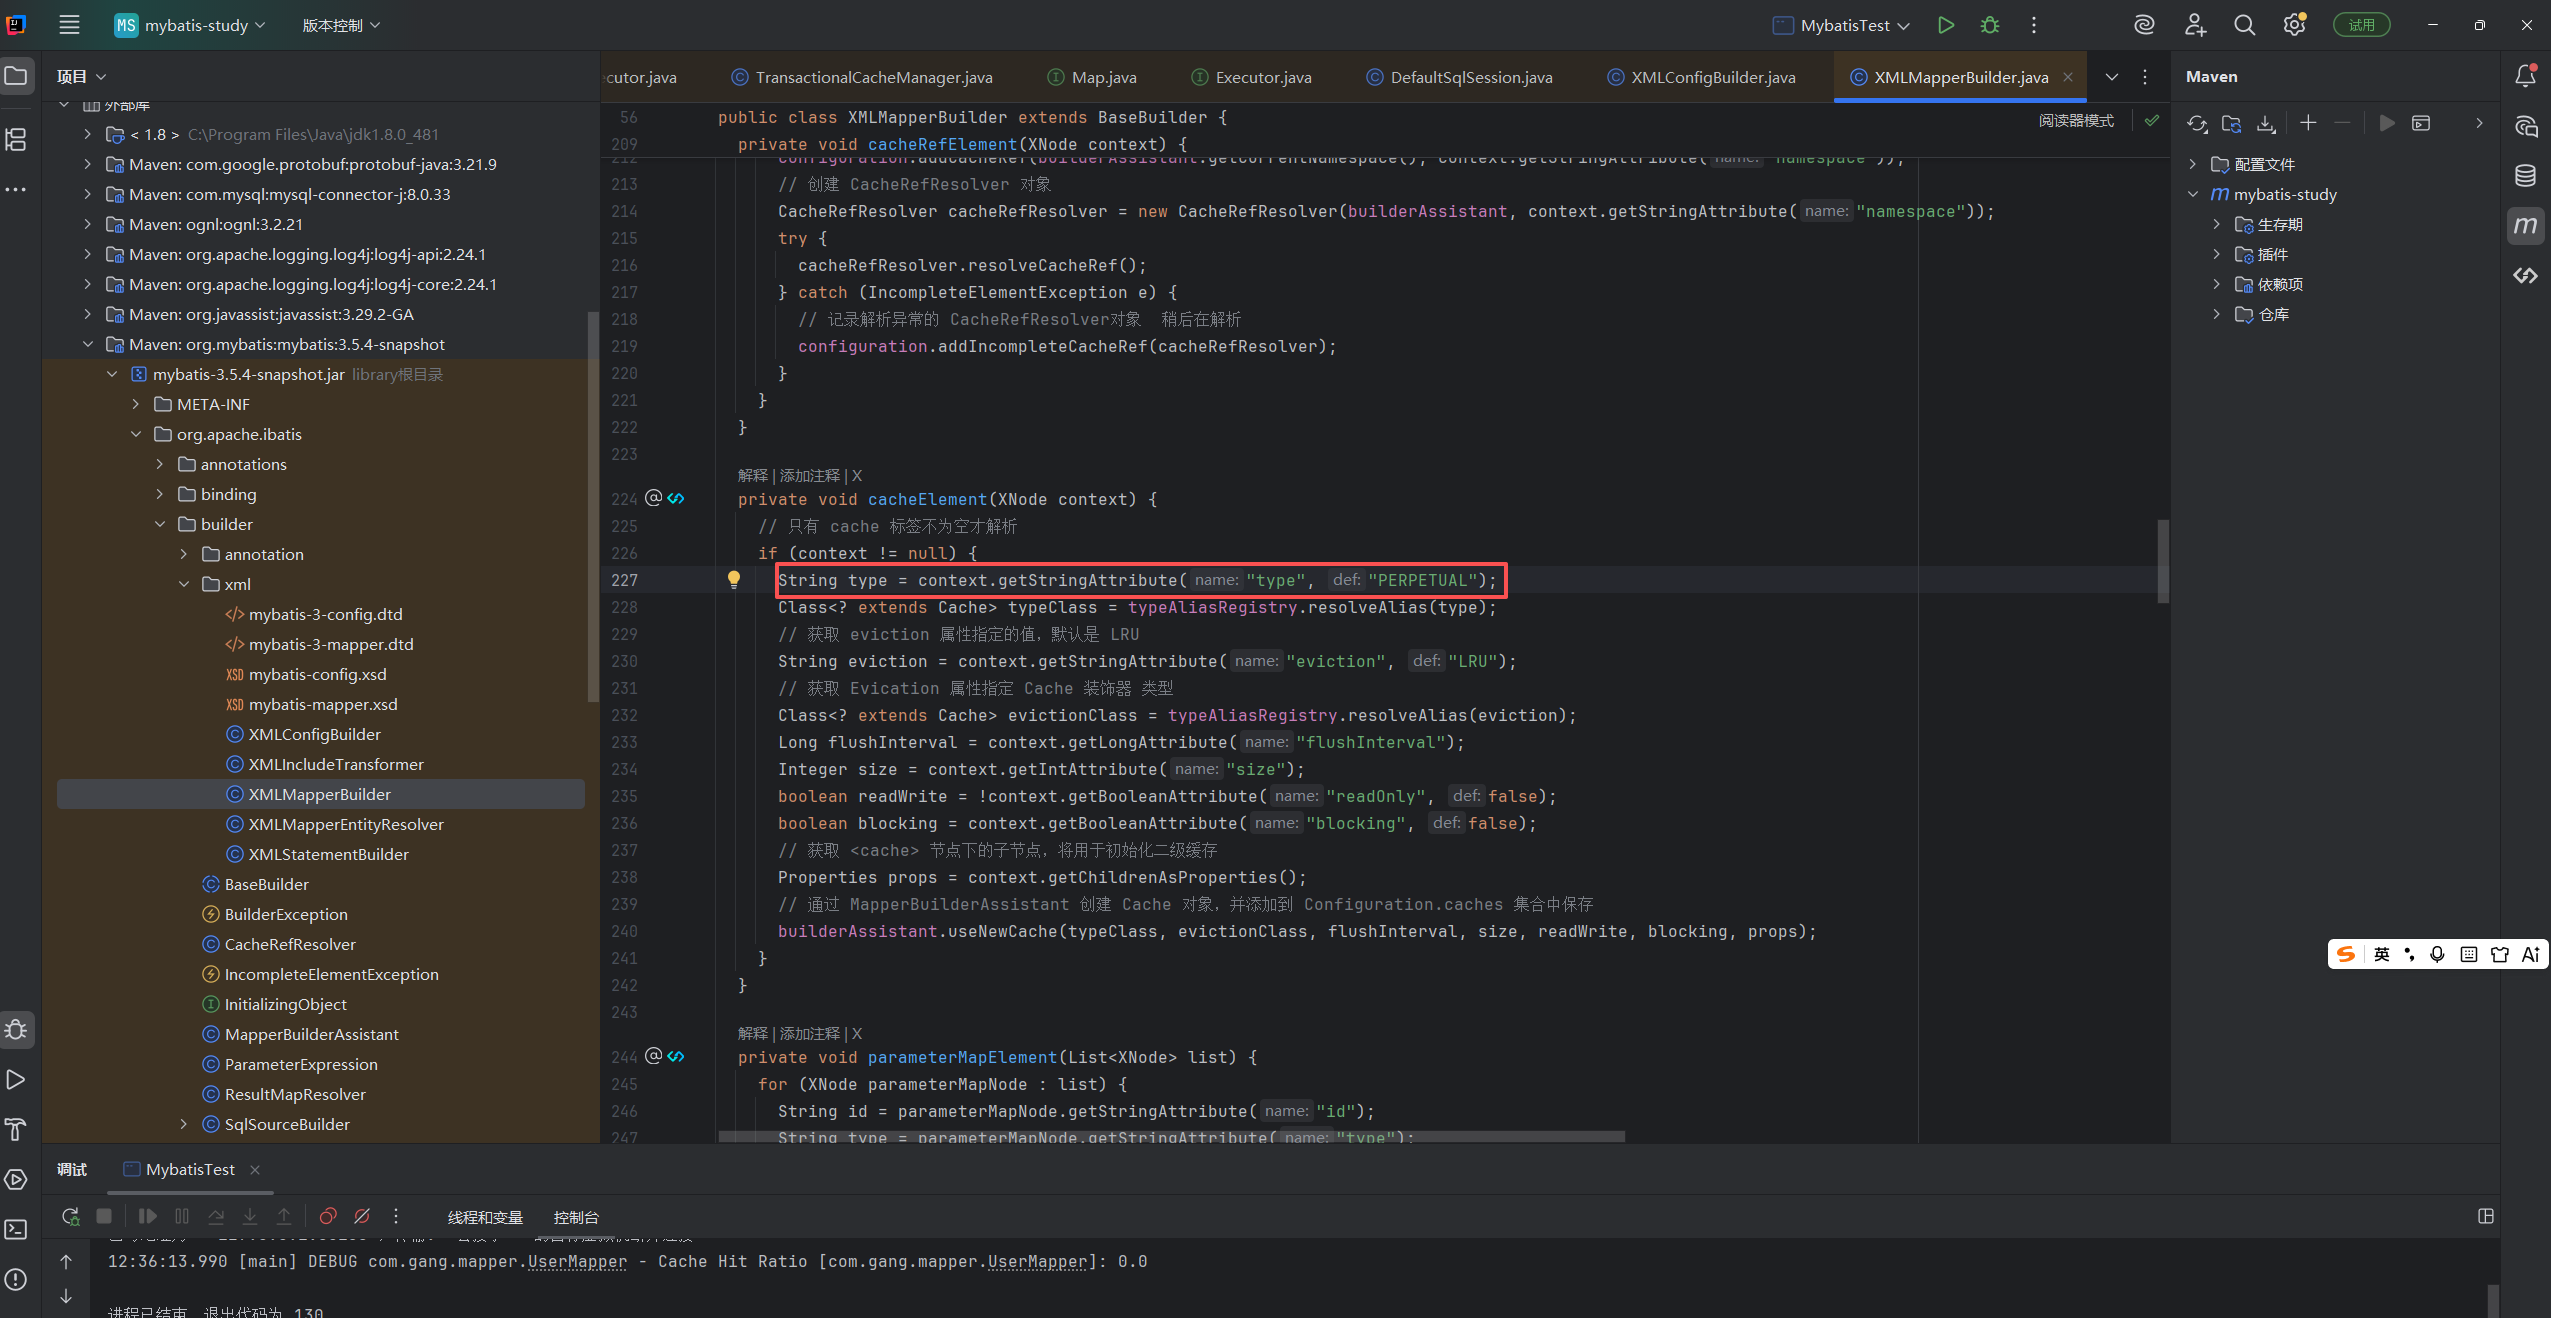Open the main hamburger menu
This screenshot has width=2551, height=1318.
[x=69, y=25]
